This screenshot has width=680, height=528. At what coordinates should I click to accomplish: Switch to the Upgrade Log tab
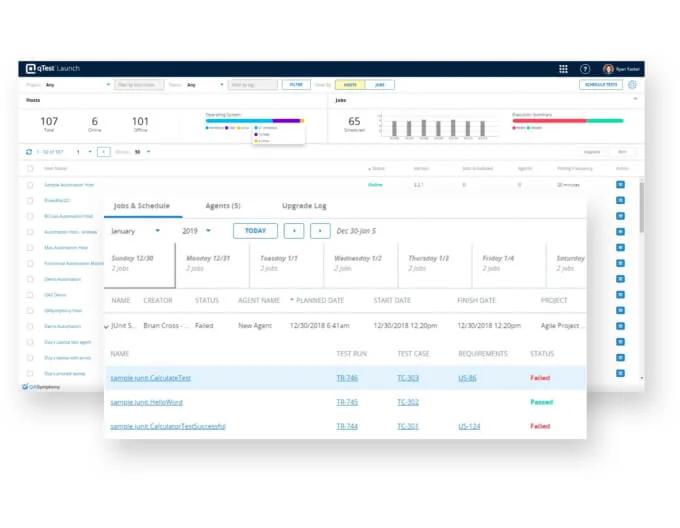304,206
